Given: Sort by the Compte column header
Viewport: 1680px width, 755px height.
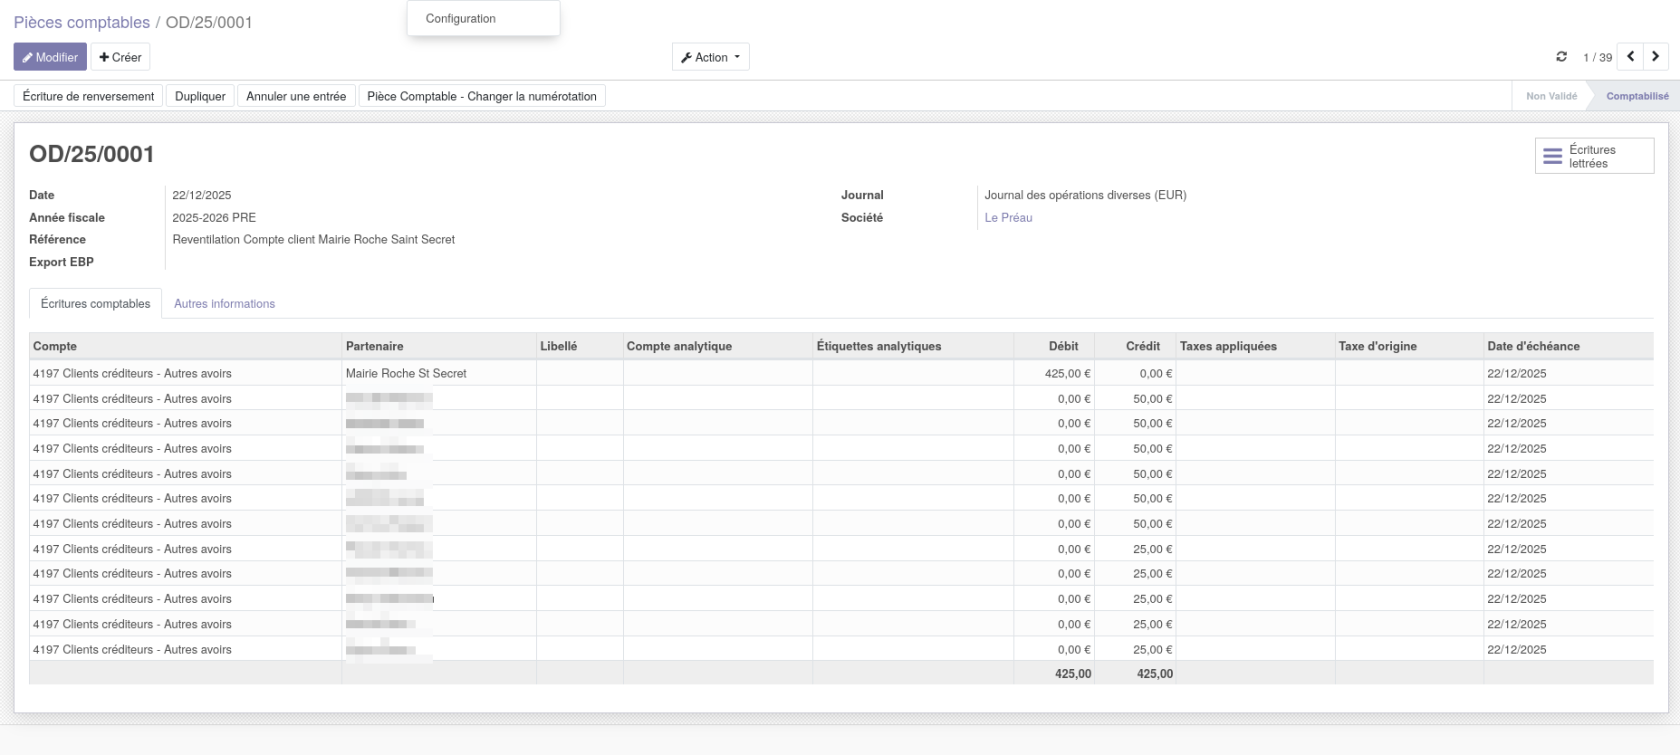Looking at the screenshot, I should [x=55, y=346].
